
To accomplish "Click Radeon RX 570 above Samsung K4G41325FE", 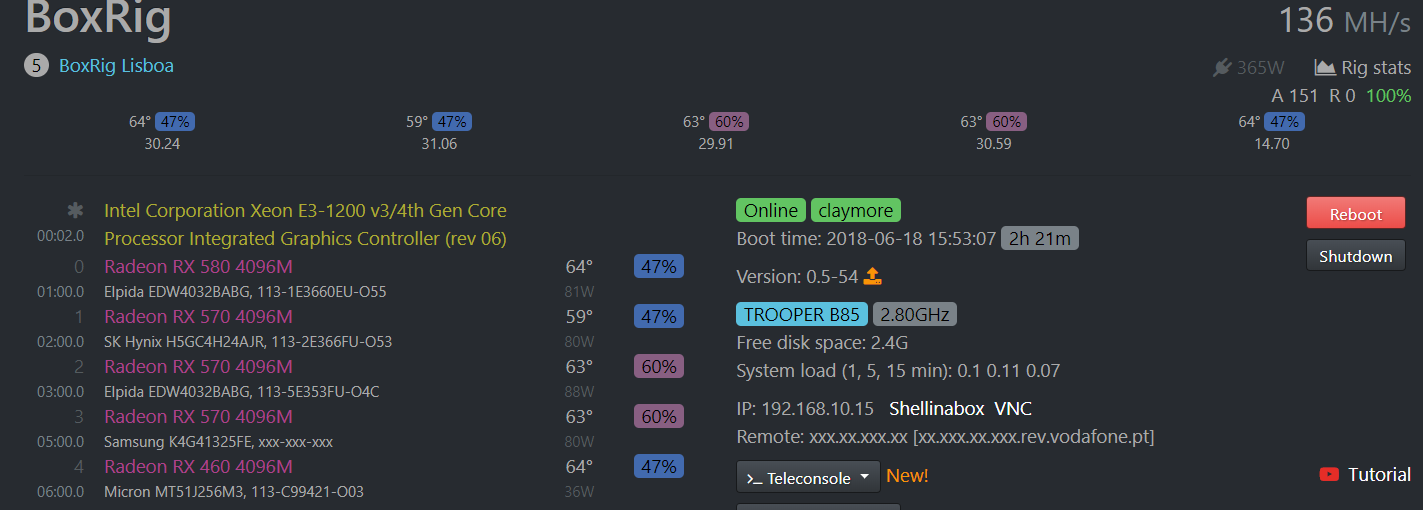I will click(198, 417).
